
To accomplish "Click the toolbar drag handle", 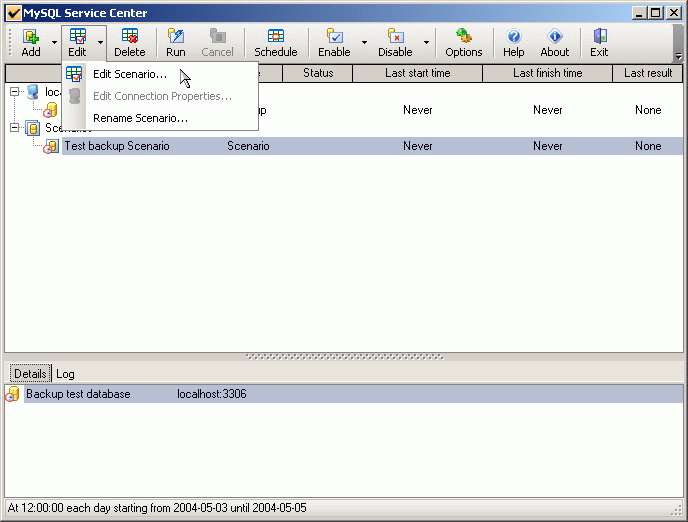I will 10,43.
